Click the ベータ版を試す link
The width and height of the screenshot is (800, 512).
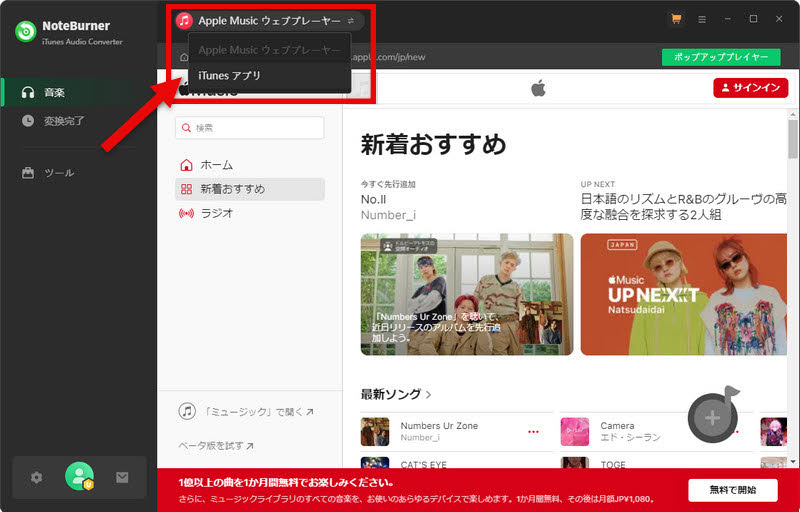coord(216,446)
